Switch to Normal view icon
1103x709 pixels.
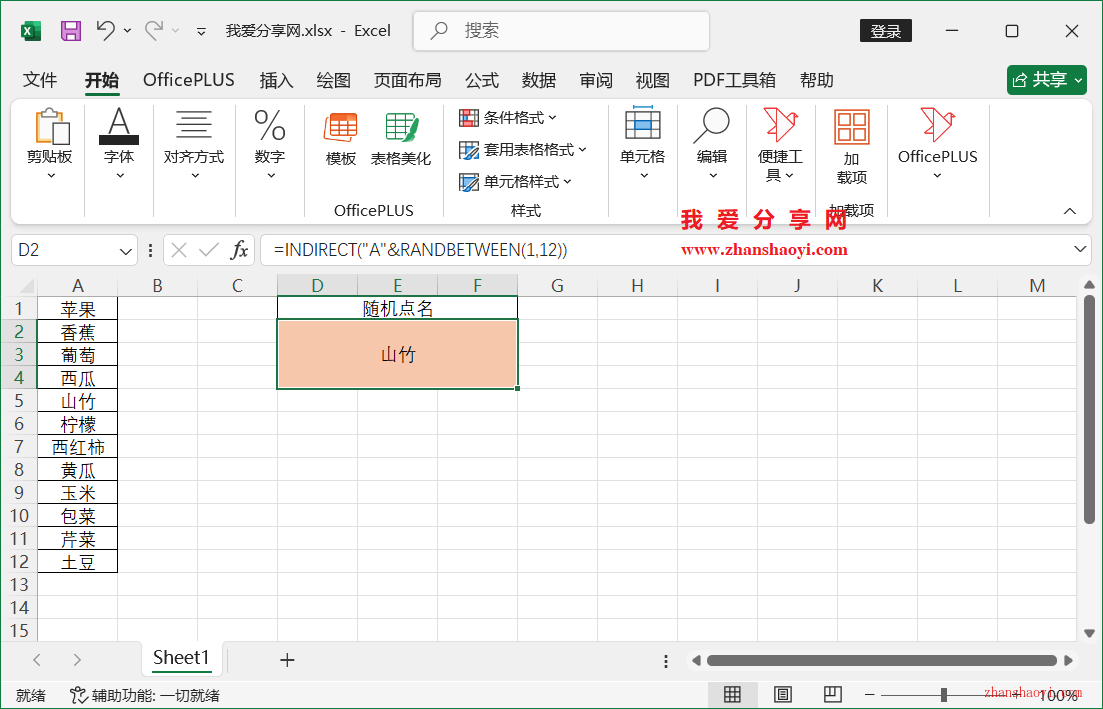(x=732, y=695)
